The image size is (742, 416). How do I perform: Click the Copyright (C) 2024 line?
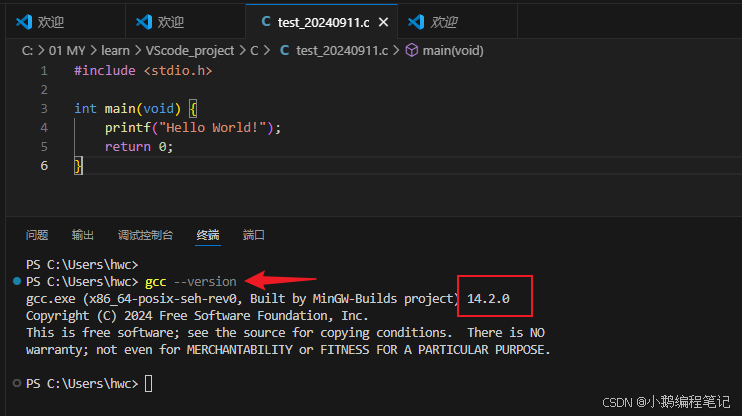[197, 316]
